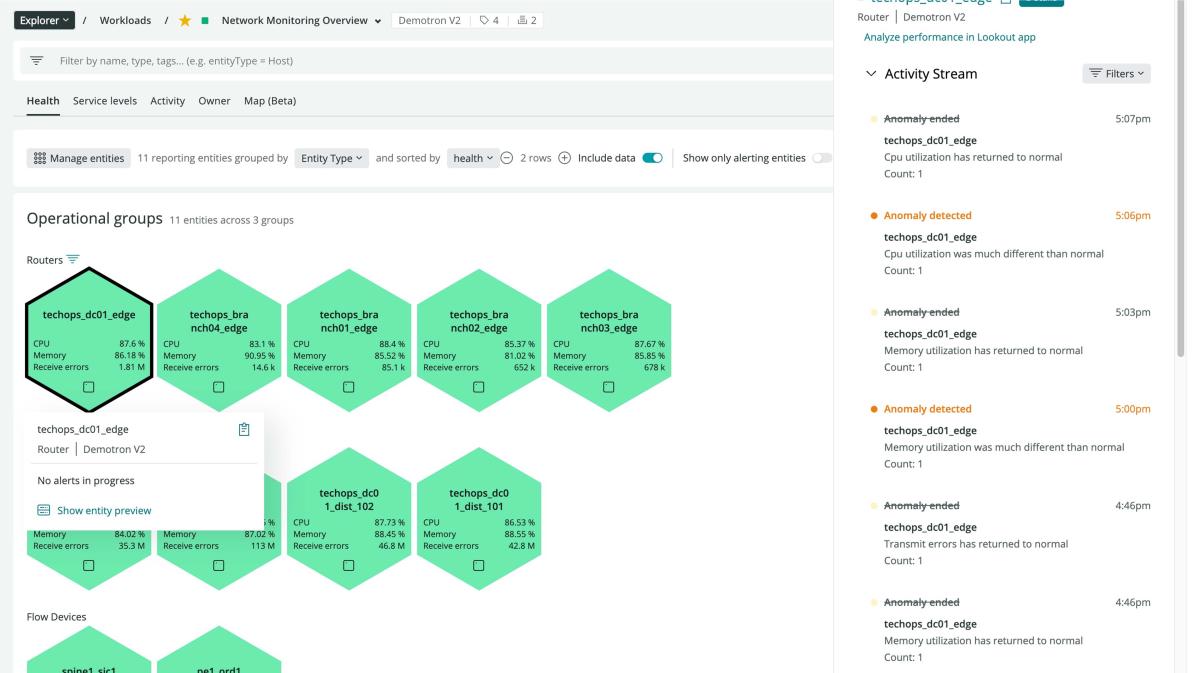Image resolution: width=1200 pixels, height=673 pixels.
Task: Check the box on techops_branch04_edge hexagon
Action: (219, 387)
